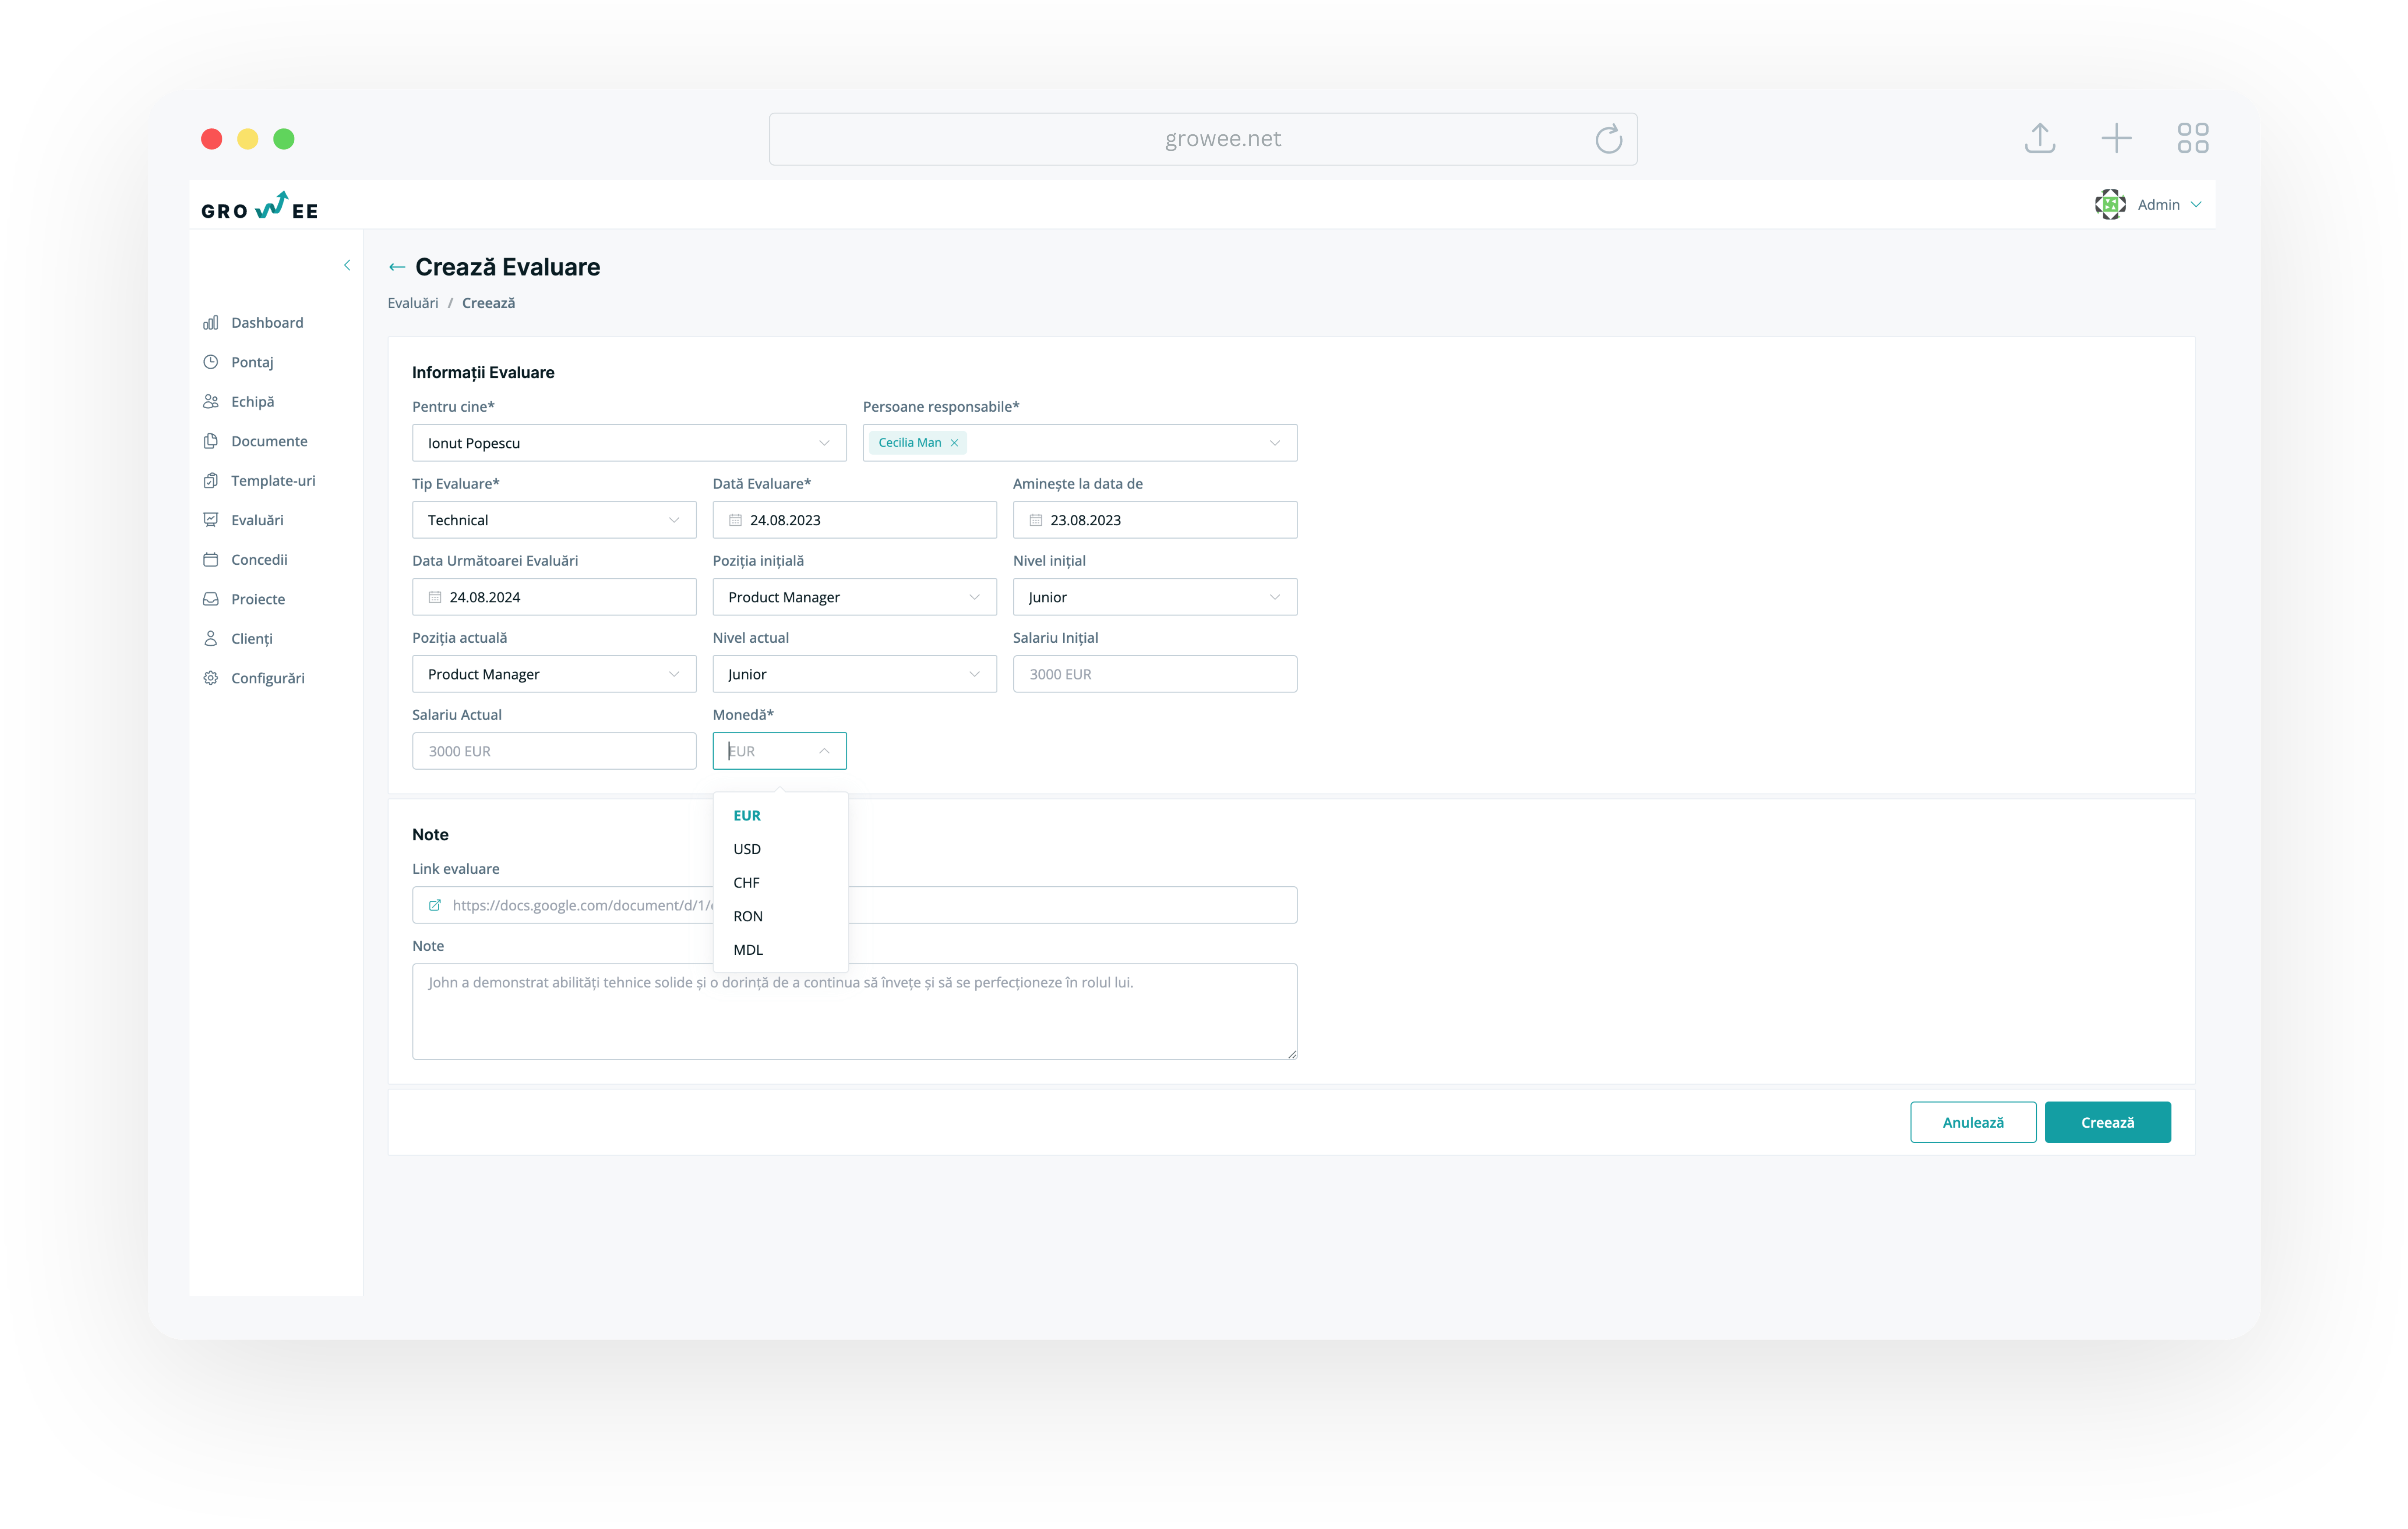Click the Dashboard chart icon in sidebar
The width and height of the screenshot is (2408, 1529).
[x=210, y=322]
